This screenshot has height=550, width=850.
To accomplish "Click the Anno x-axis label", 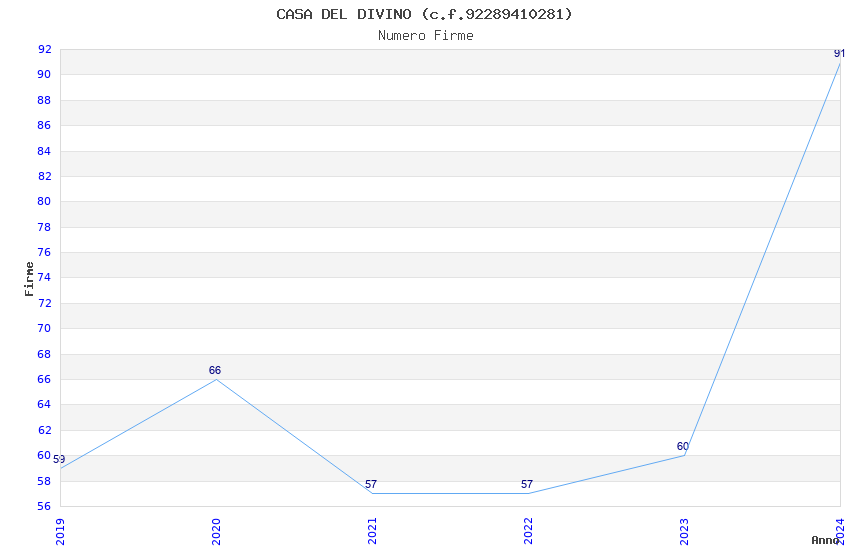I will pyautogui.click(x=825, y=540).
